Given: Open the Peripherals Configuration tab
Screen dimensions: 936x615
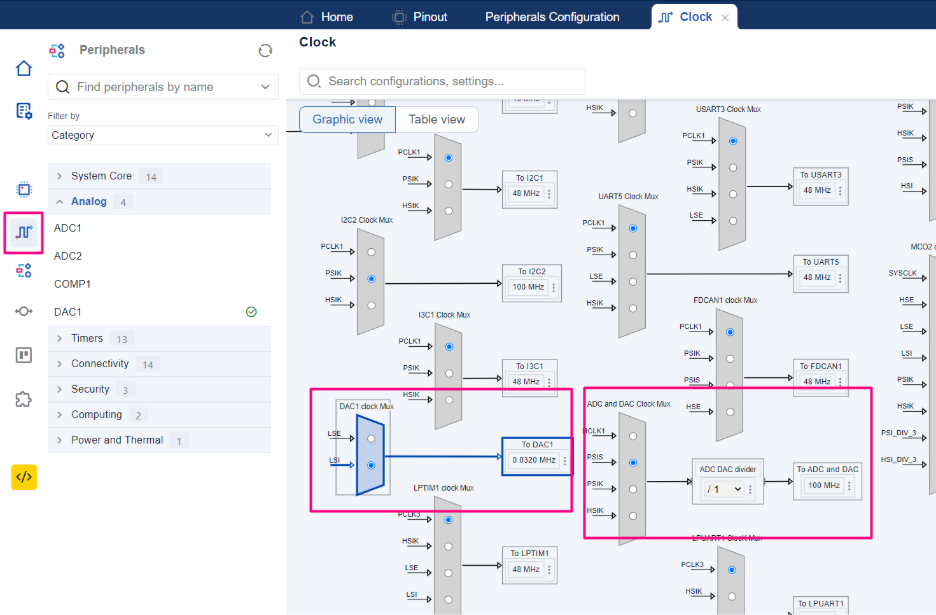Looking at the screenshot, I should [552, 17].
